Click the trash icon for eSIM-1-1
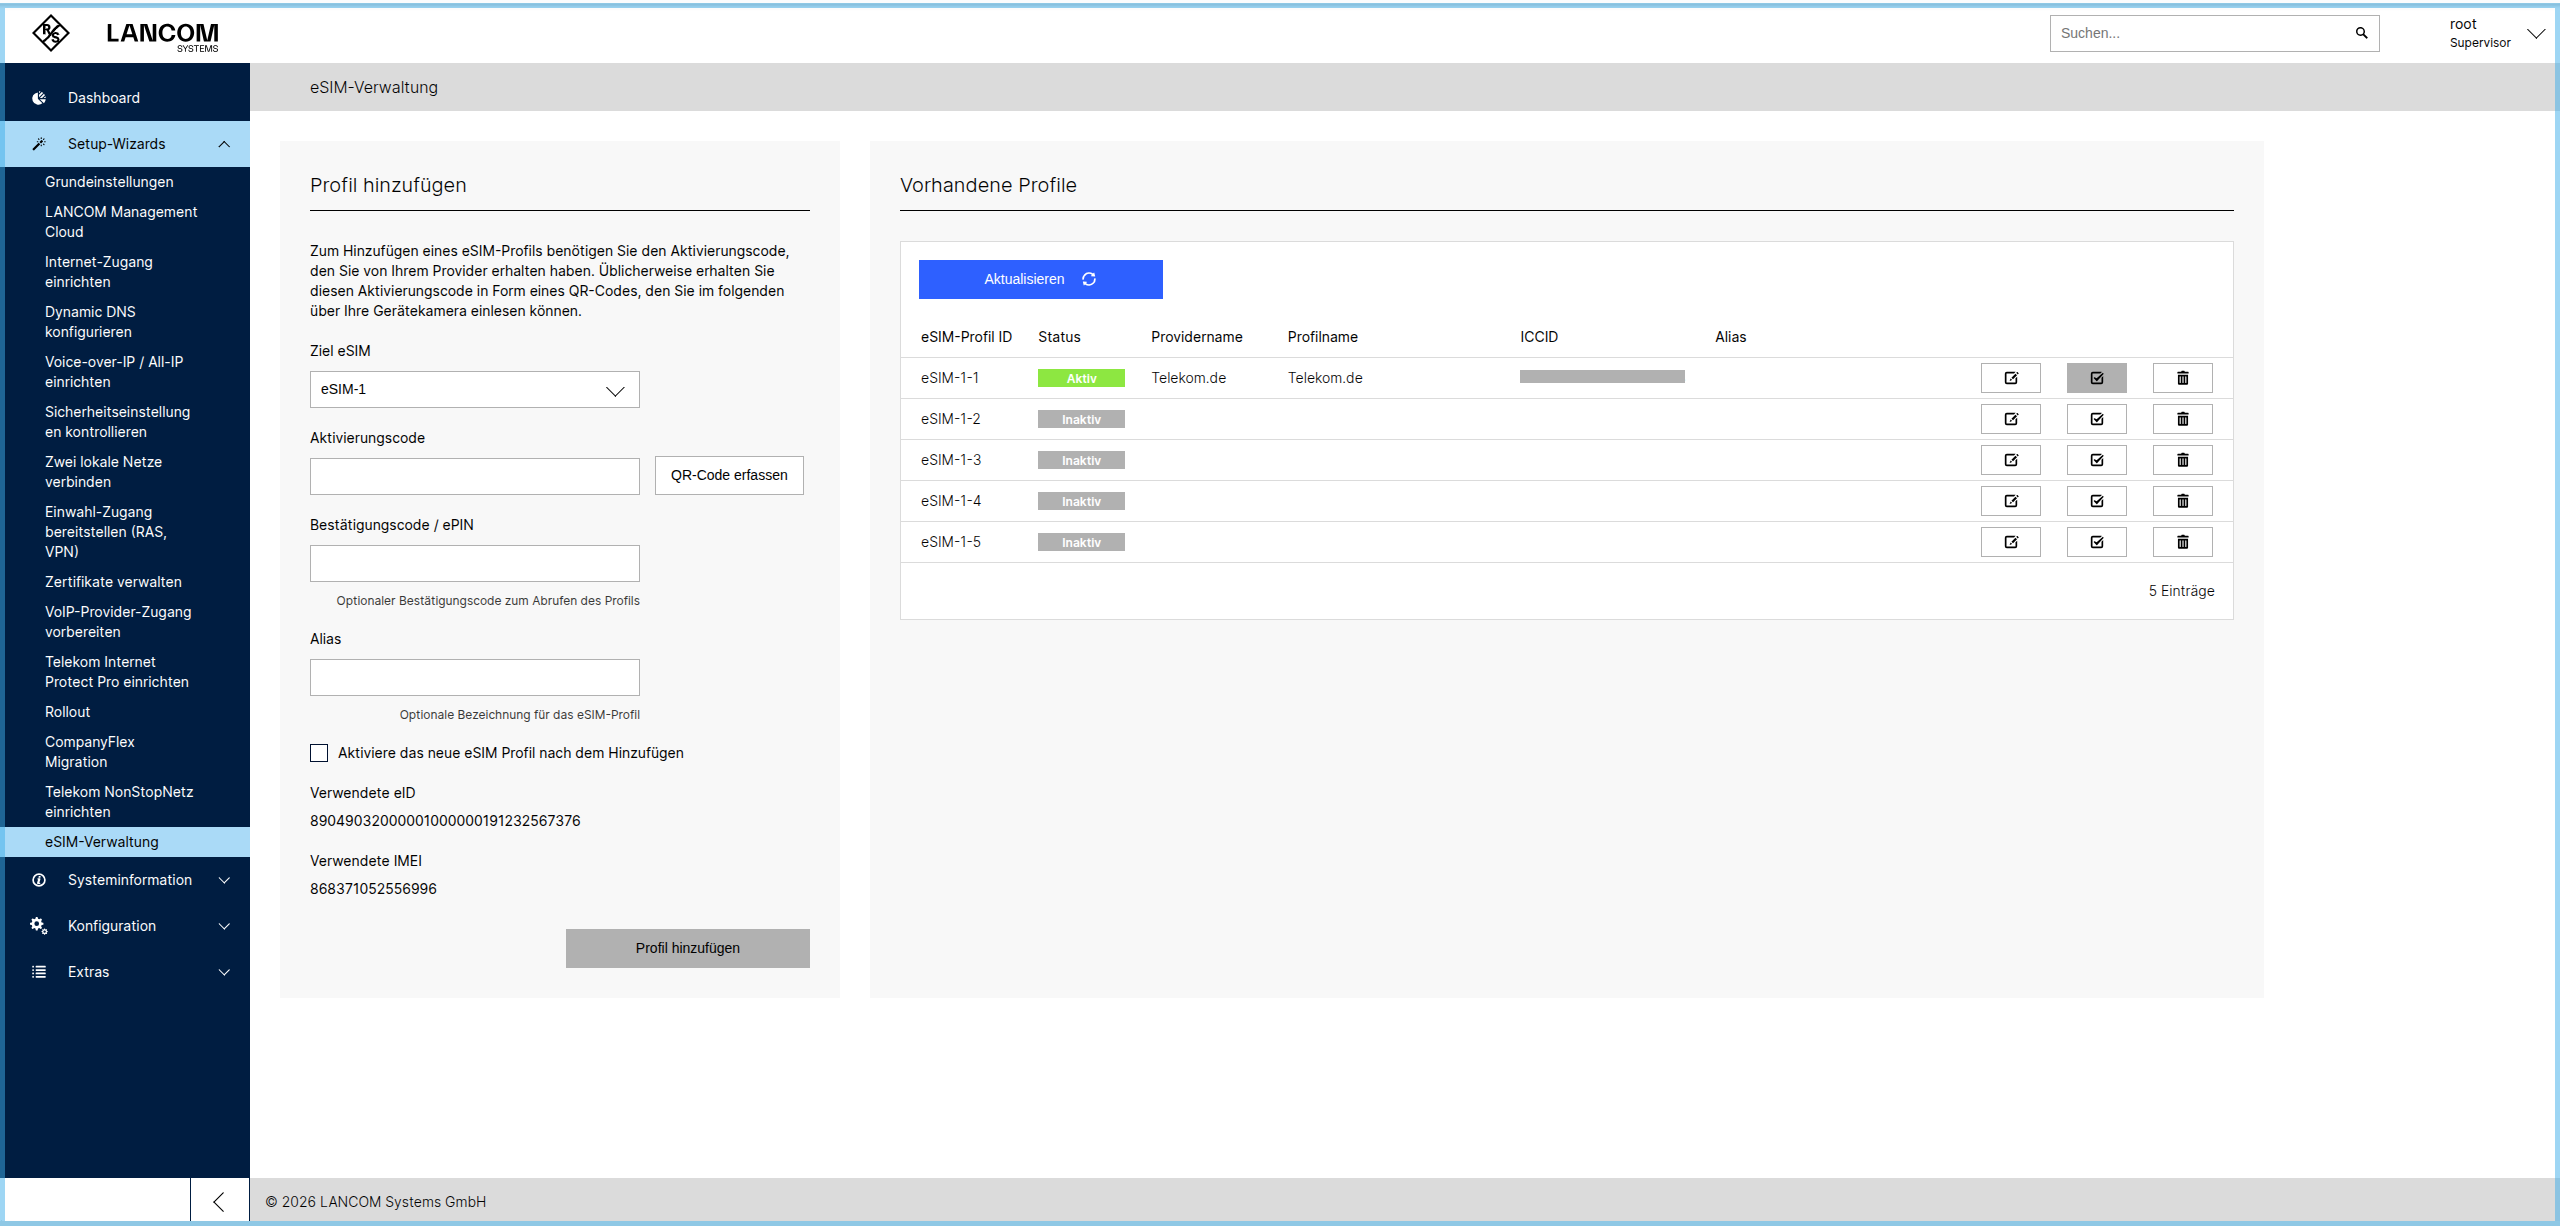This screenshot has height=1226, width=2560. point(2182,378)
